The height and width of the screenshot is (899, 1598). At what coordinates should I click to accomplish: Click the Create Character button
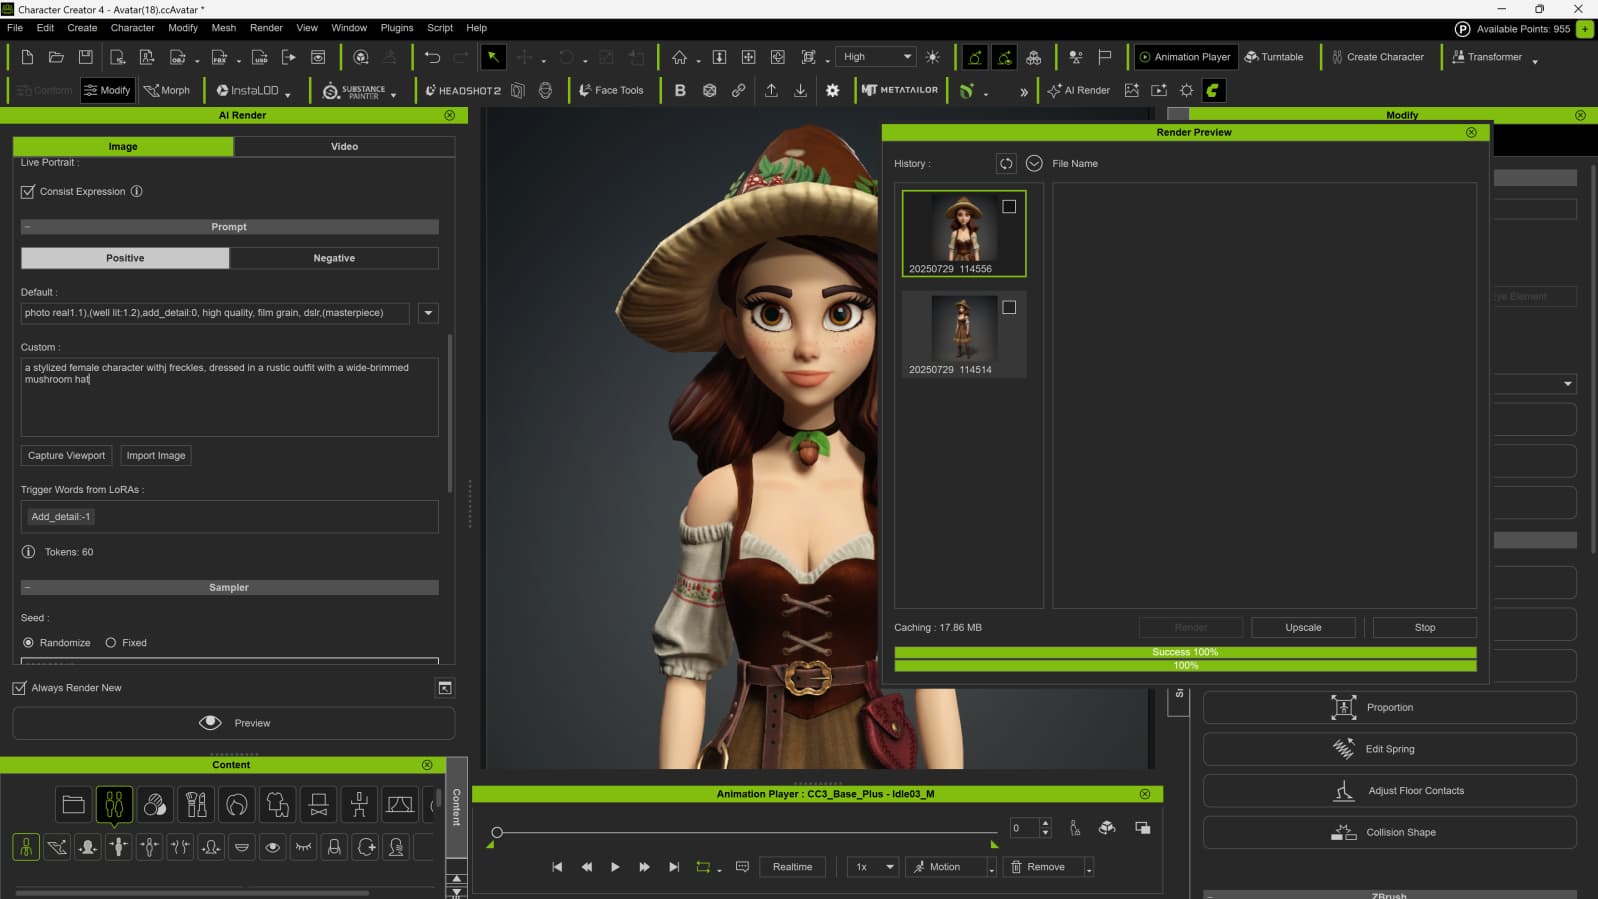pos(1377,57)
